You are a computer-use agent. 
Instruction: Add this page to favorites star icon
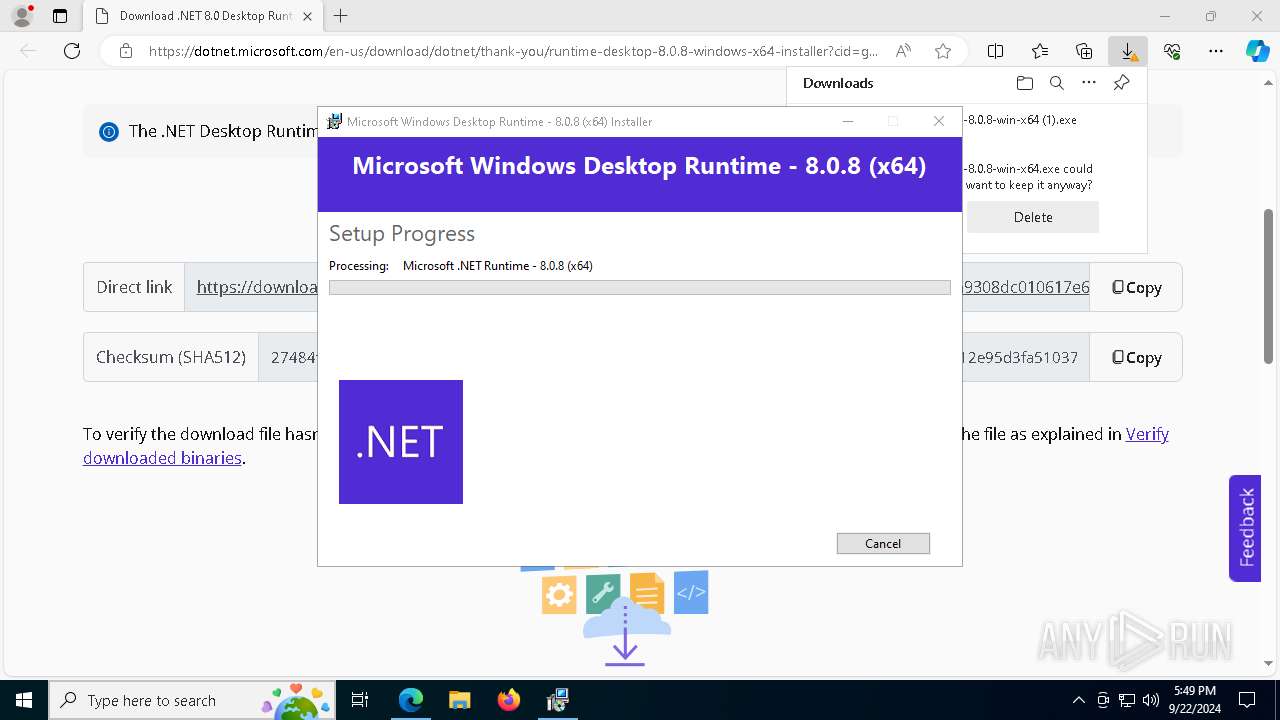click(x=943, y=51)
